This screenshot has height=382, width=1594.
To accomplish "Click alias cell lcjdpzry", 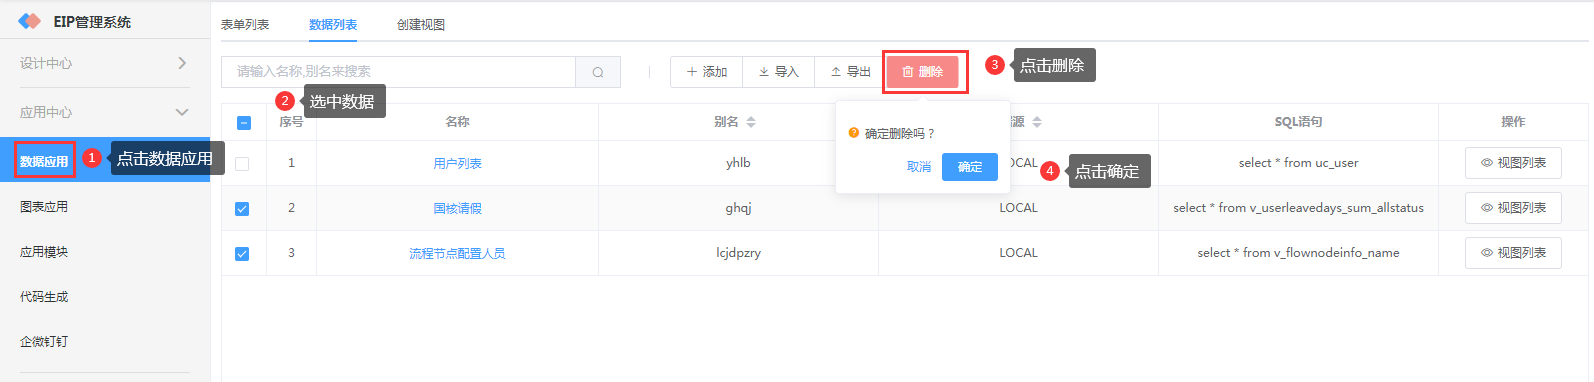I will pyautogui.click(x=738, y=253).
